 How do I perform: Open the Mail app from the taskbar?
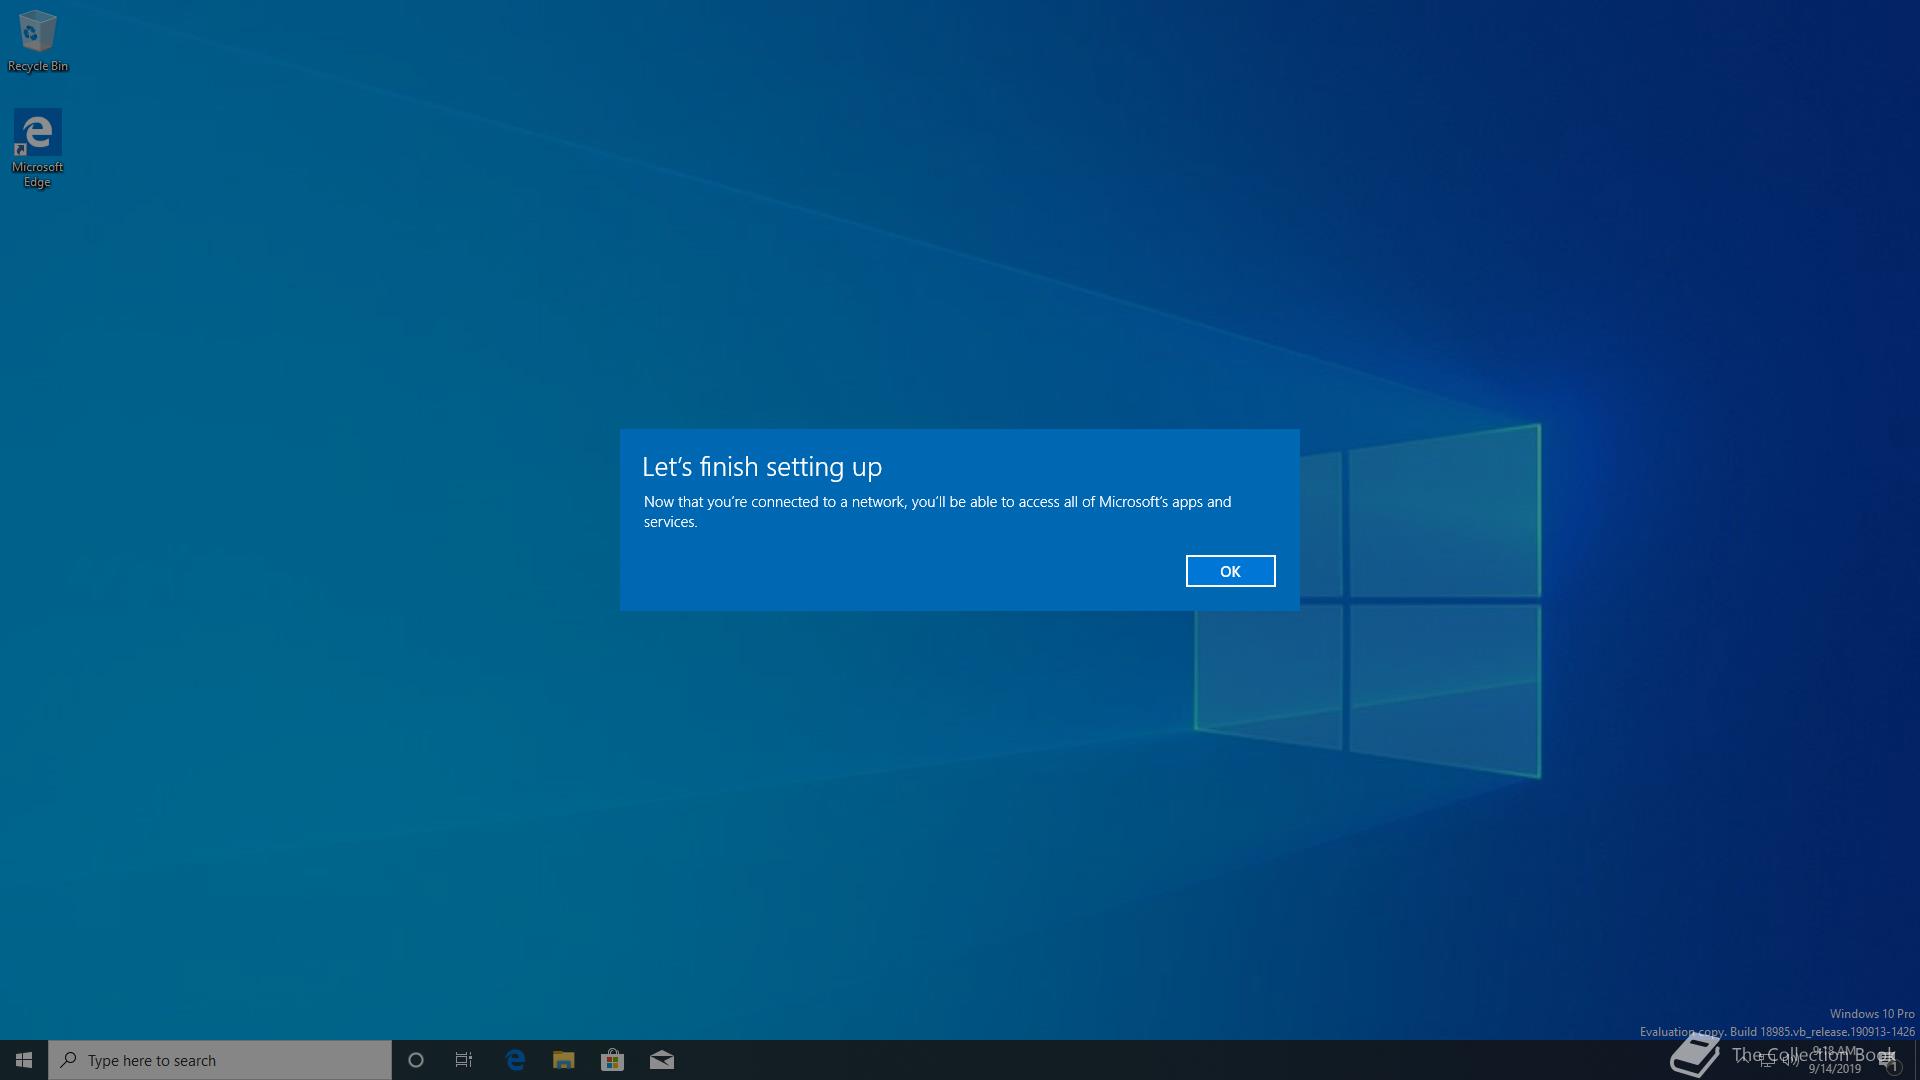pyautogui.click(x=661, y=1060)
